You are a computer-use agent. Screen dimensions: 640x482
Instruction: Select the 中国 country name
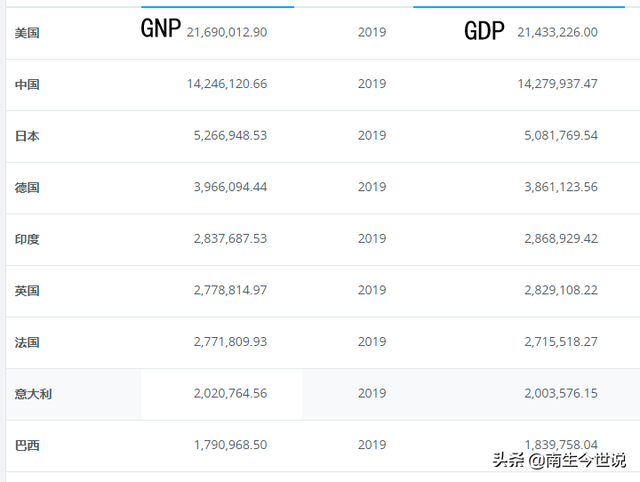pyautogui.click(x=27, y=85)
